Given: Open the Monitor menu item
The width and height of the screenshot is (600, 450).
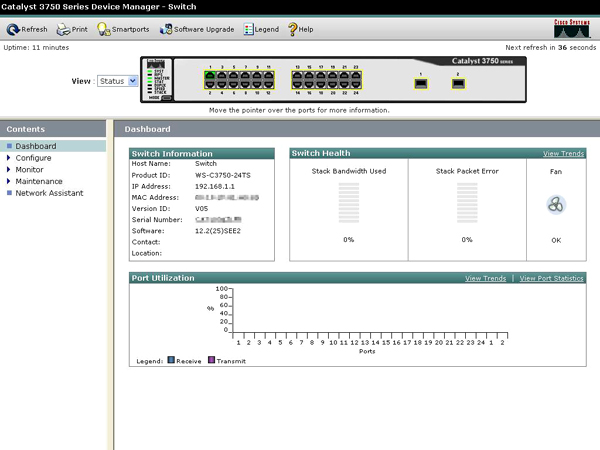Looking at the screenshot, I should 29,170.
